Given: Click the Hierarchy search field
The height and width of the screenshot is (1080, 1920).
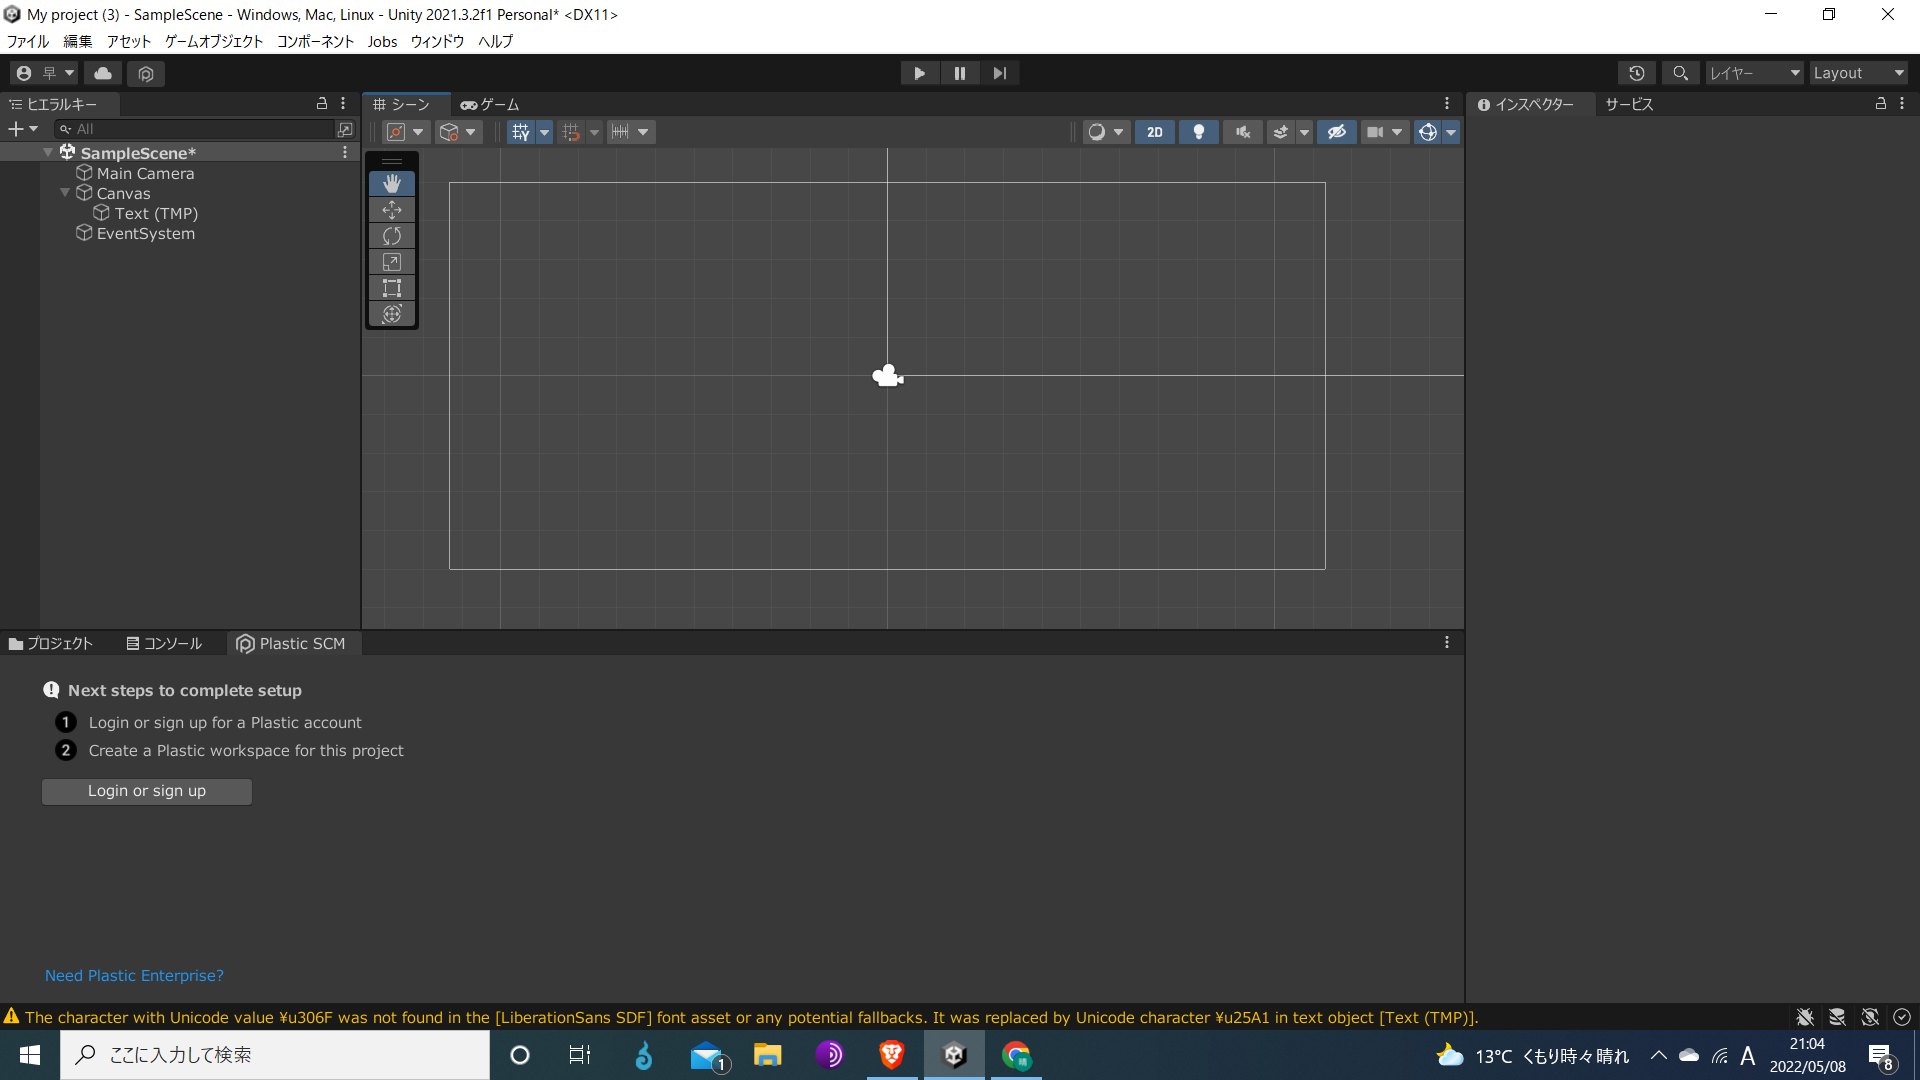Looking at the screenshot, I should [195, 129].
